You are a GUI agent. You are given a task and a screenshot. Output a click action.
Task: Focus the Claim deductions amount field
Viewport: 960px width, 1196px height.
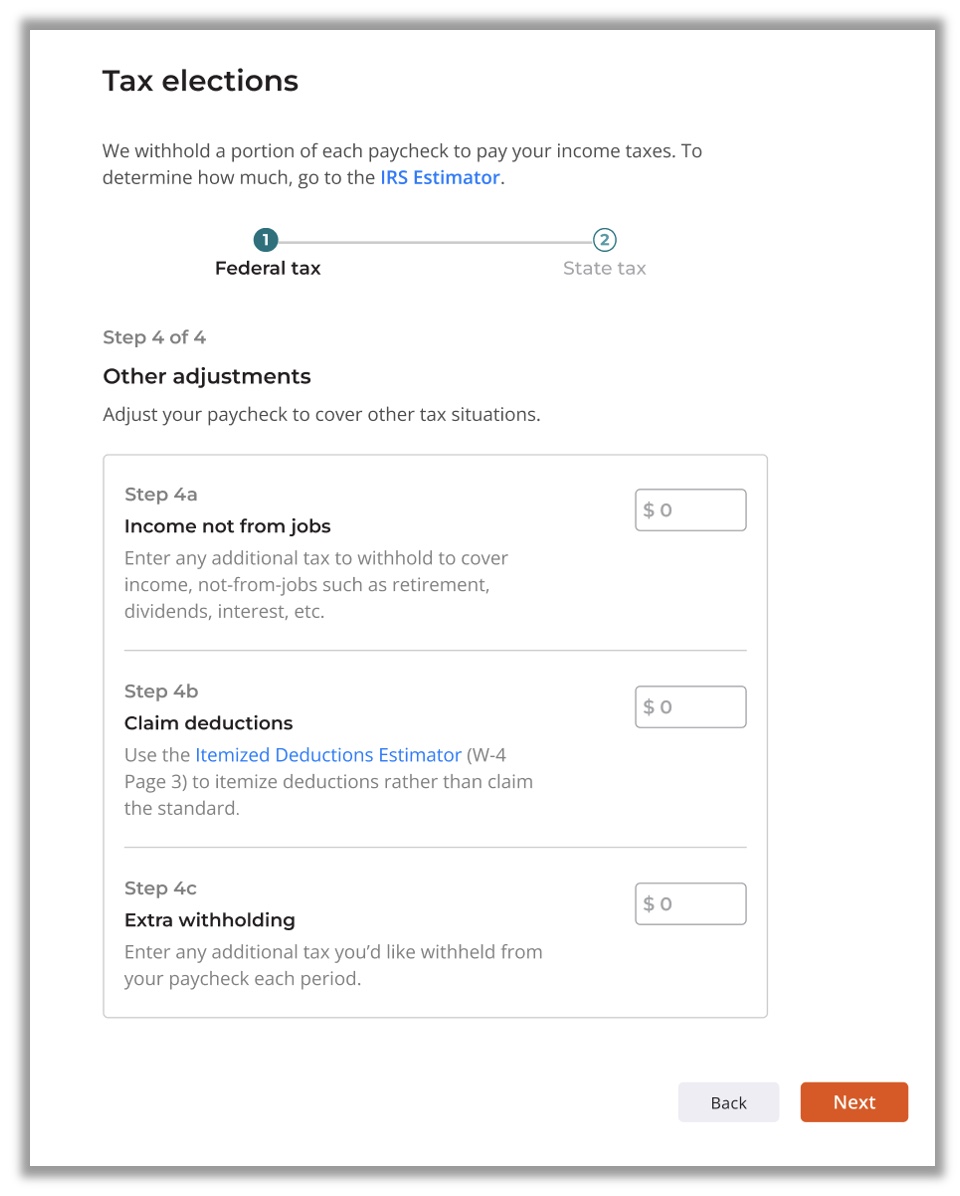[x=690, y=707]
